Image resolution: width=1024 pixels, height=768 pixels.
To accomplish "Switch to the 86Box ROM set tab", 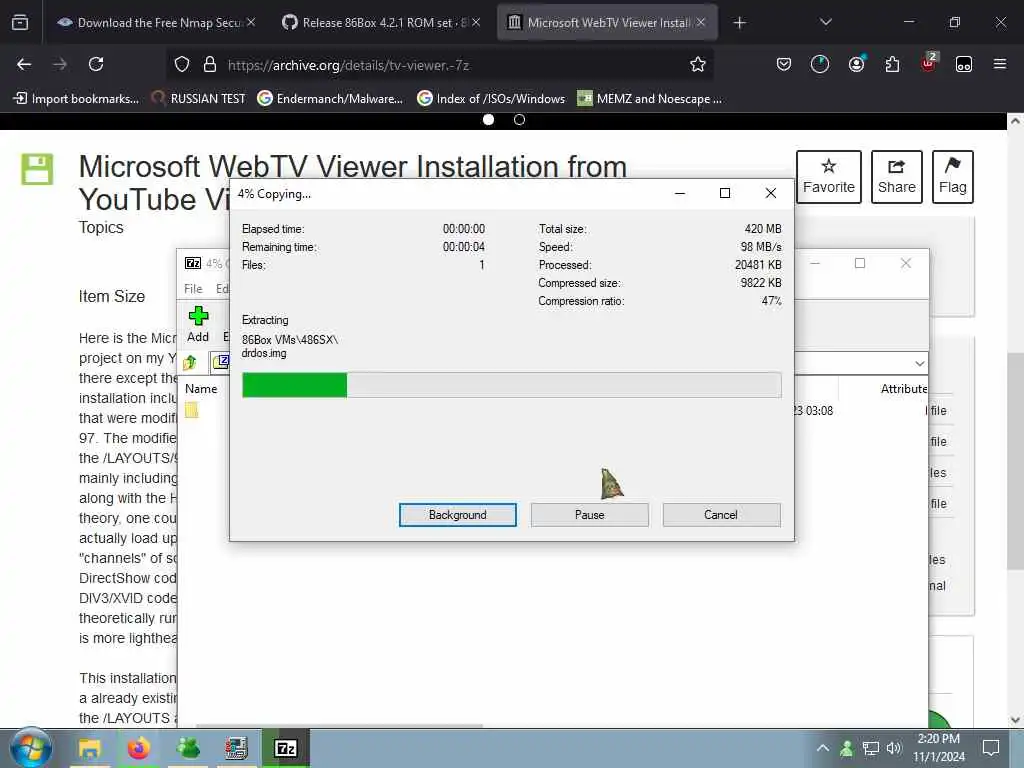I will (382, 23).
